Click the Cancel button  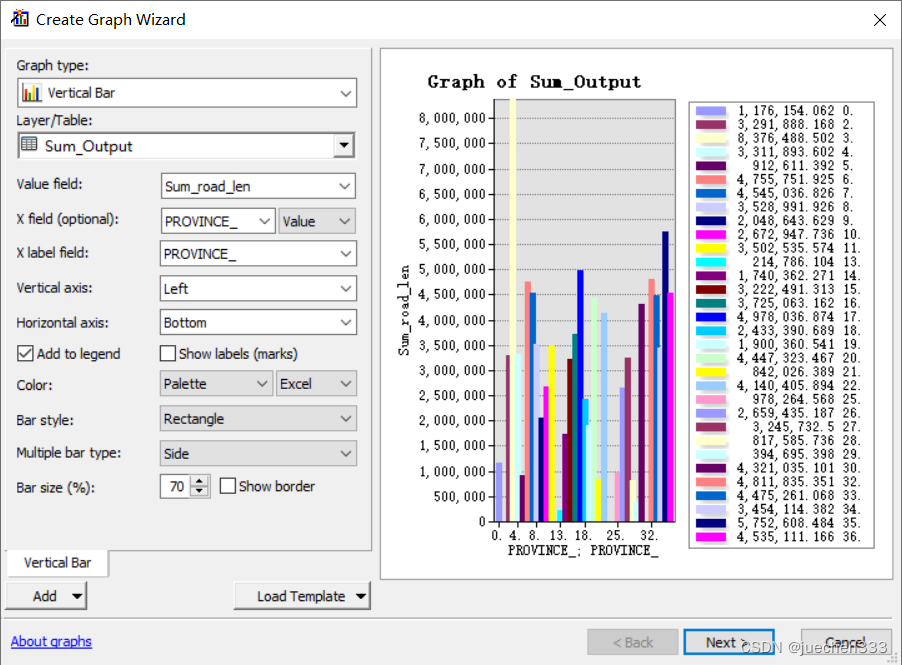(x=846, y=642)
